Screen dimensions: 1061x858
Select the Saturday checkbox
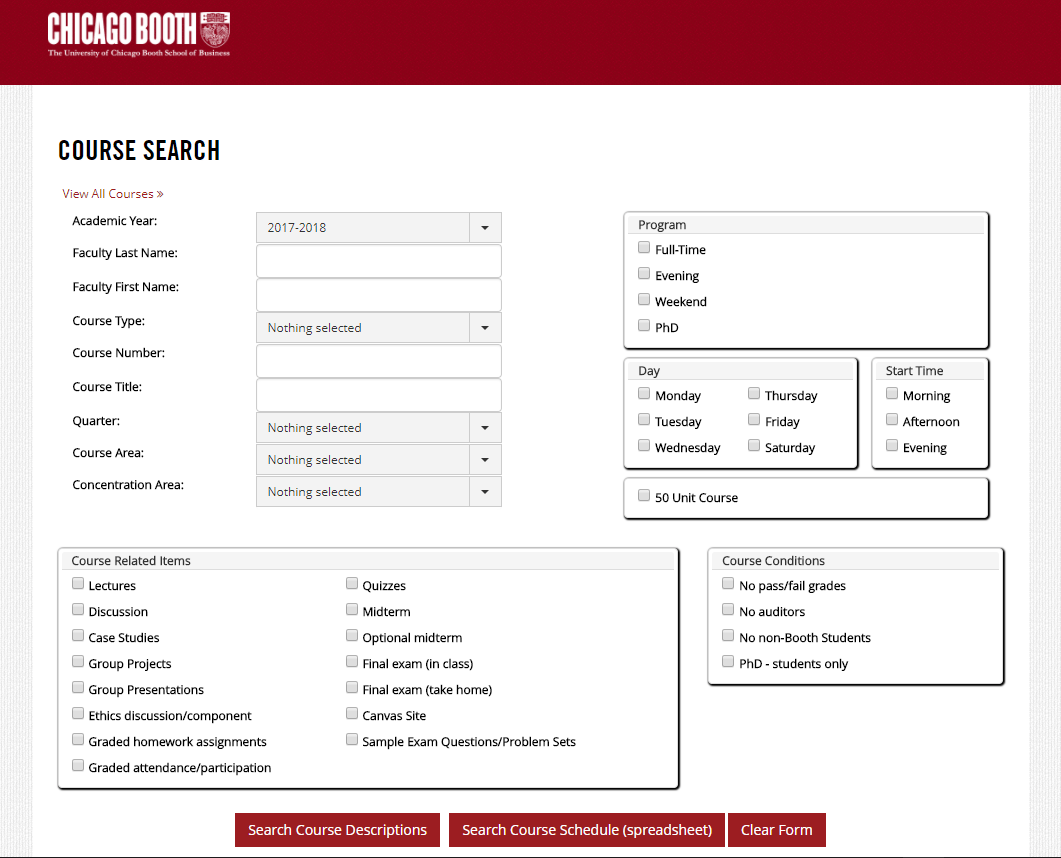[x=754, y=446]
